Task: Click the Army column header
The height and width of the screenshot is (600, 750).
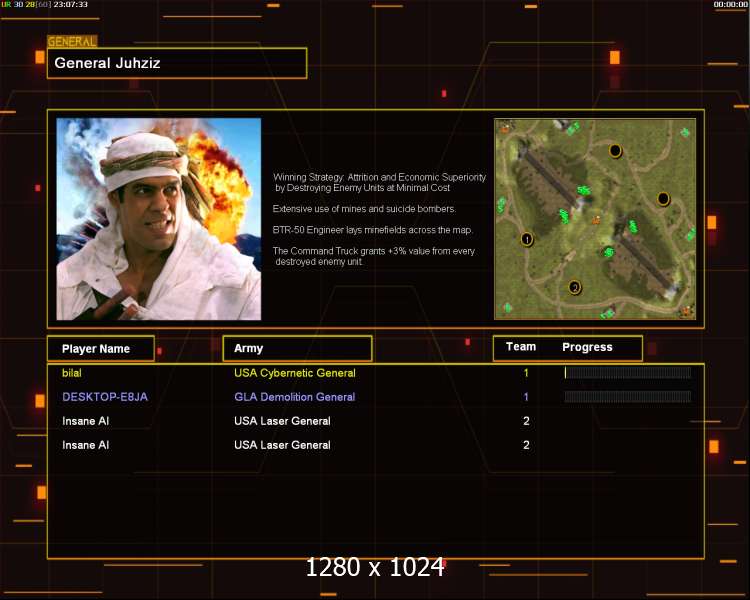Action: [298, 348]
